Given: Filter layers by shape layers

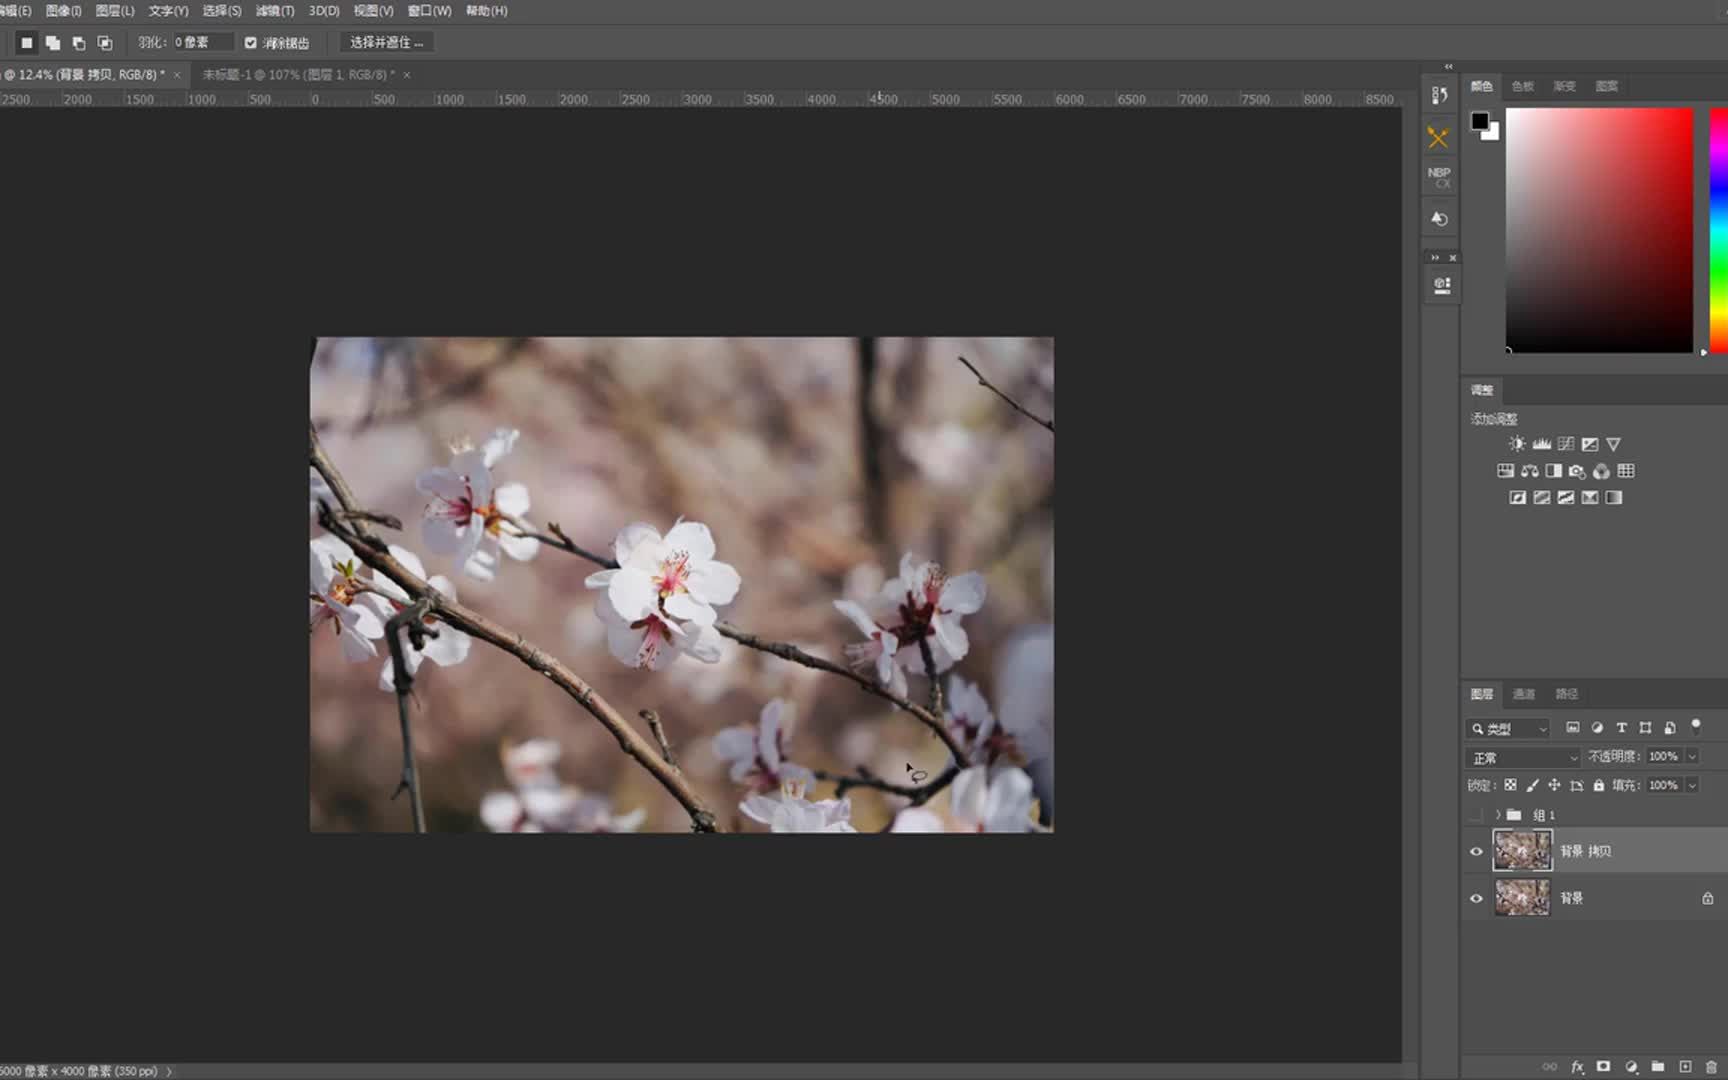Looking at the screenshot, I should (1645, 728).
